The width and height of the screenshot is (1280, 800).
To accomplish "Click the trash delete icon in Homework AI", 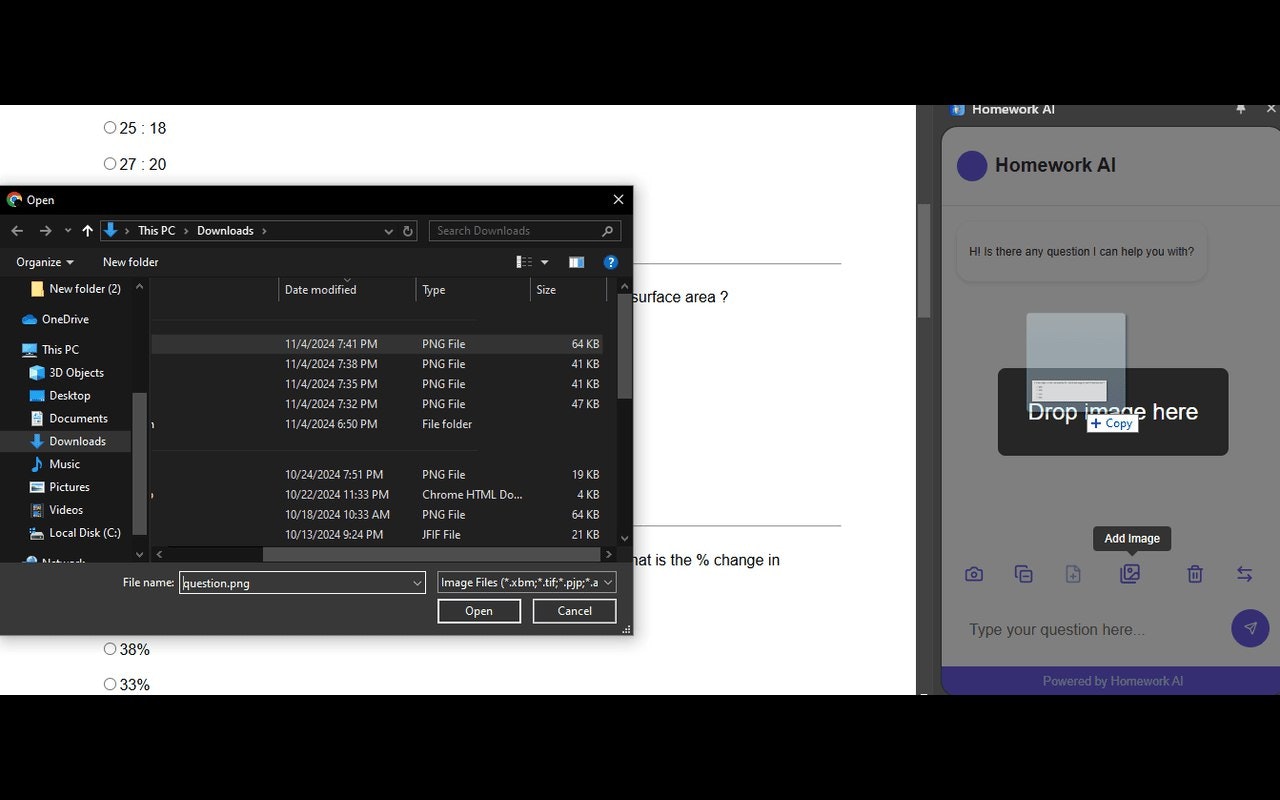I will pos(1195,574).
